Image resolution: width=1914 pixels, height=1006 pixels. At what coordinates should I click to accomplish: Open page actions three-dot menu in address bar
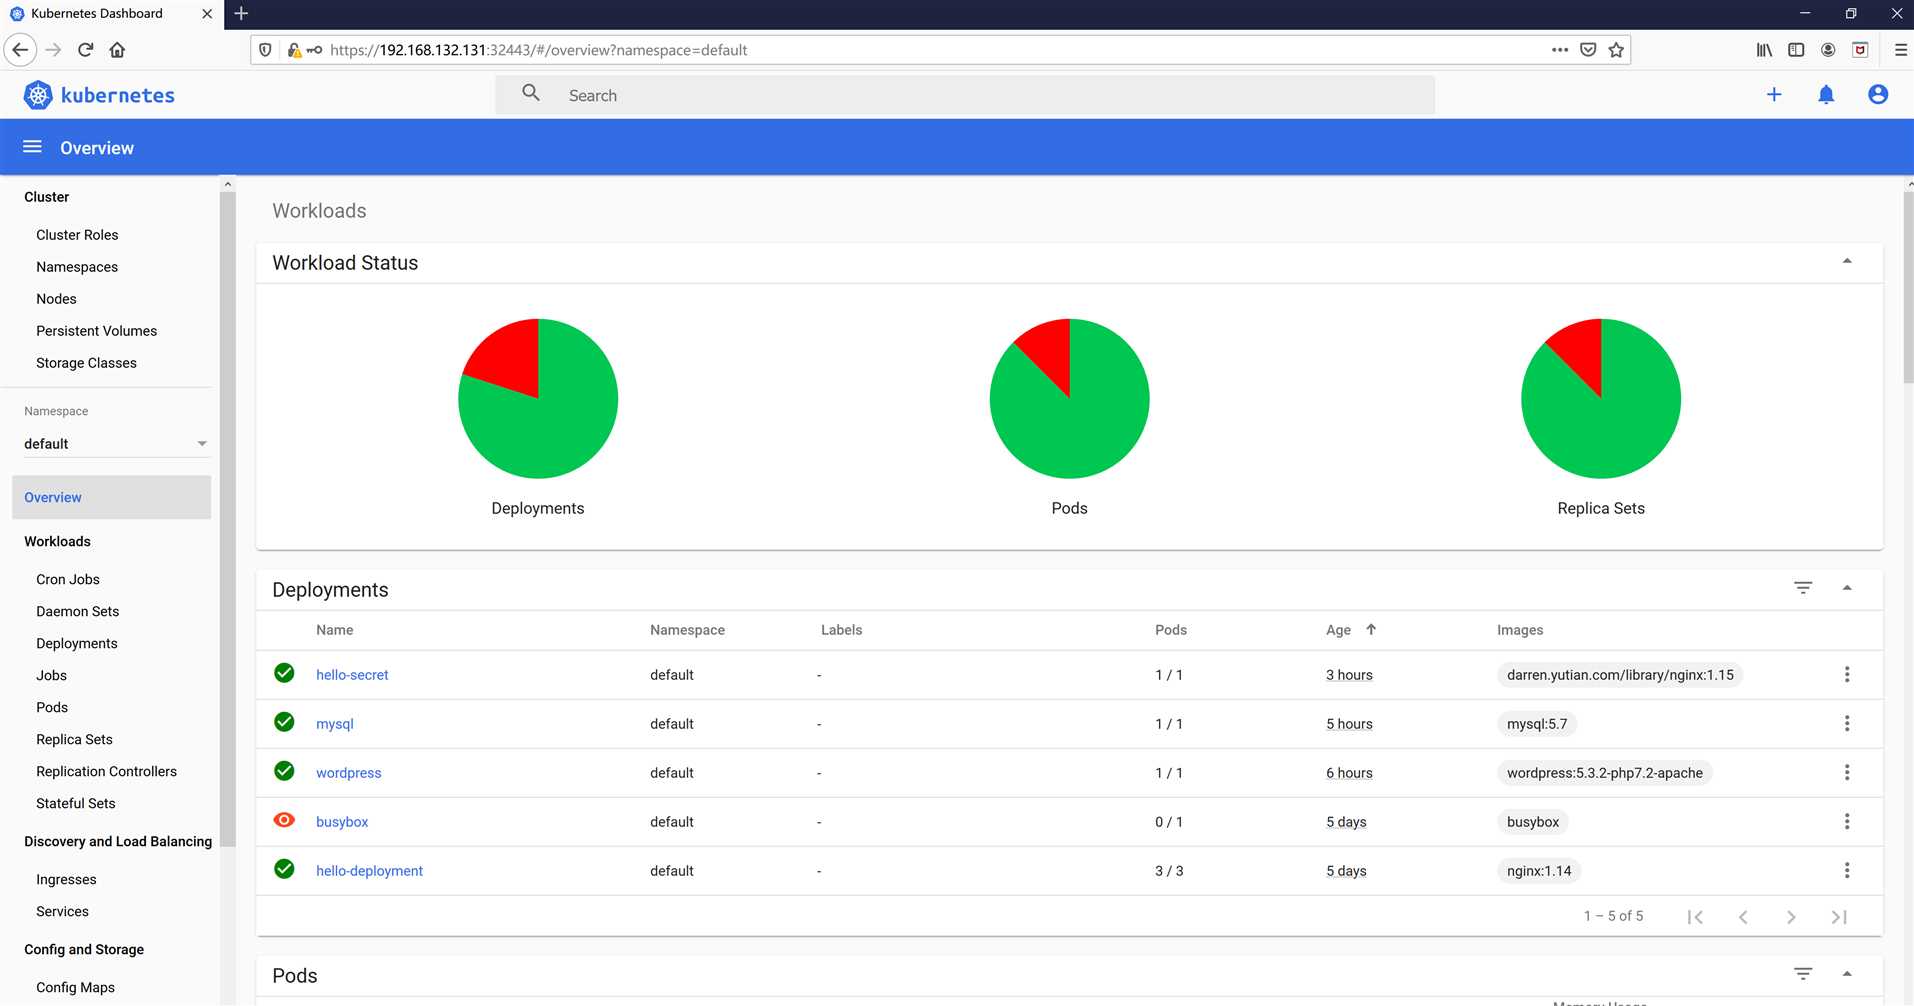coord(1560,50)
